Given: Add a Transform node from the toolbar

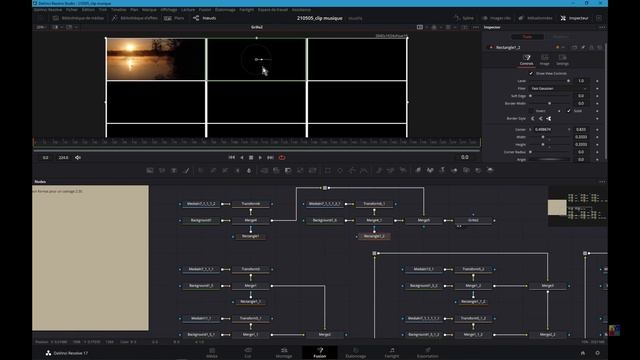Looking at the screenshot, I should 312,170.
